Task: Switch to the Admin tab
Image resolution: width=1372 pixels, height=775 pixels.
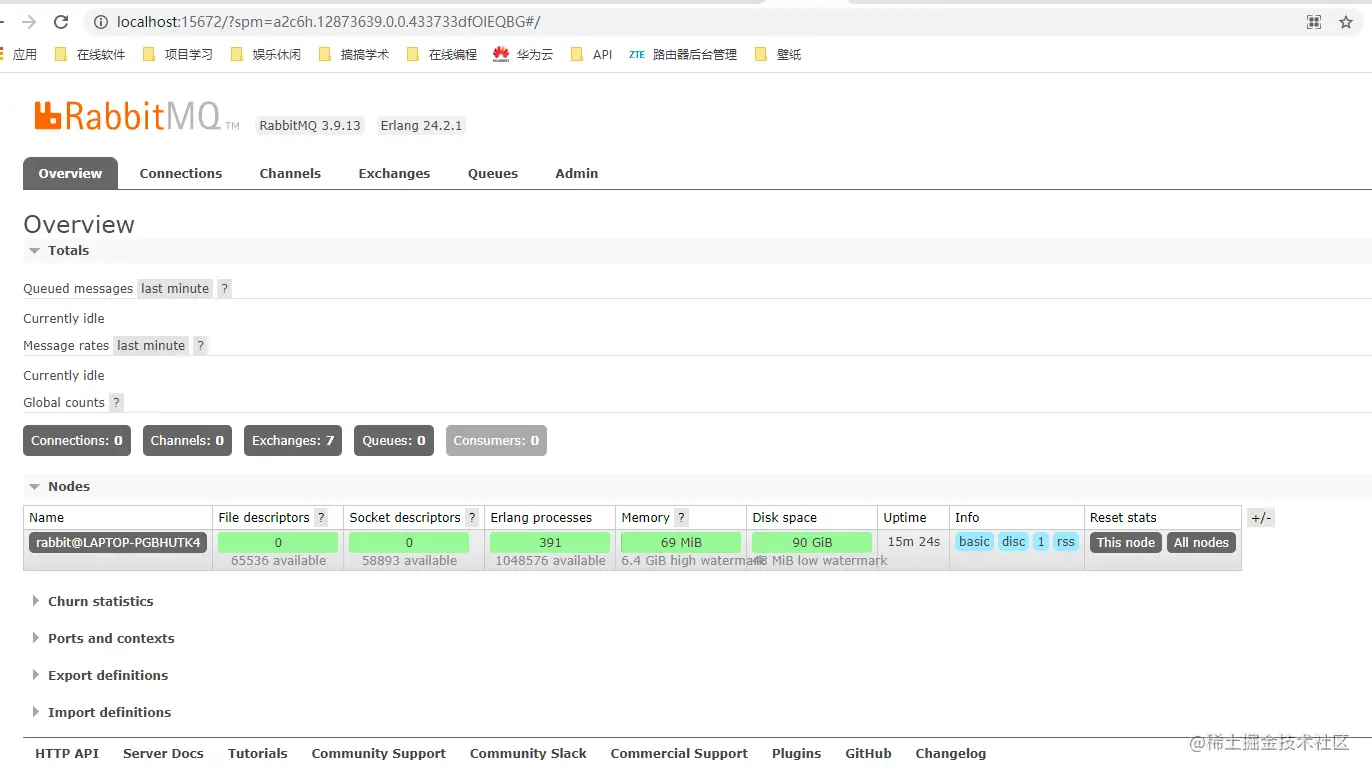Action: pyautogui.click(x=577, y=173)
